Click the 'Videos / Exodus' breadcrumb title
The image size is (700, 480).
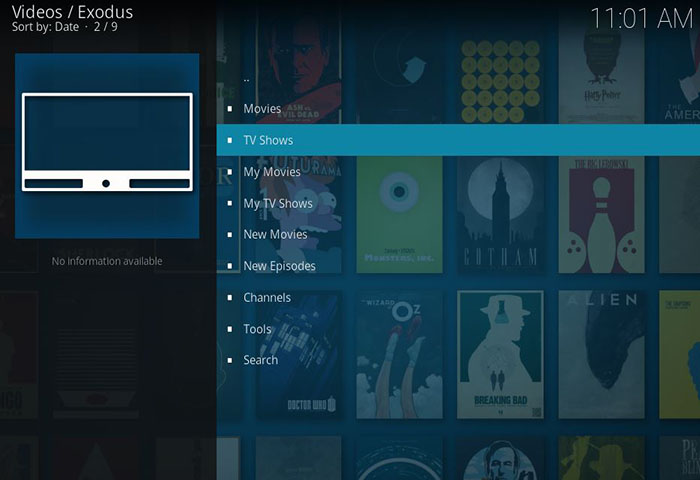click(72, 12)
